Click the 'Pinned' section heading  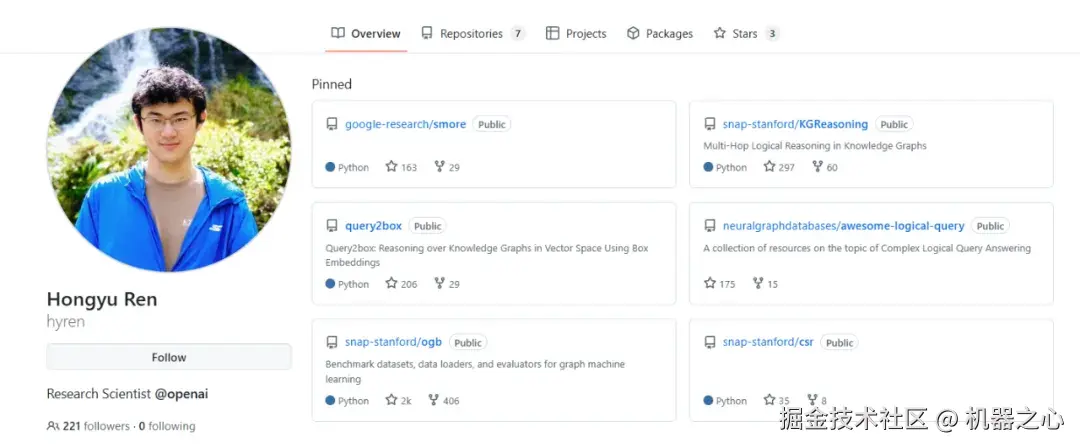332,84
